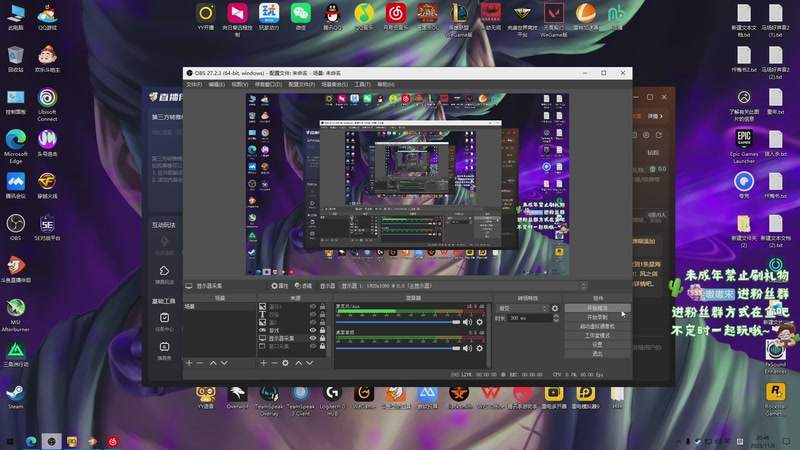Screen dimensions: 800x450
Task: Move scene down with chevron
Action: 224,363
